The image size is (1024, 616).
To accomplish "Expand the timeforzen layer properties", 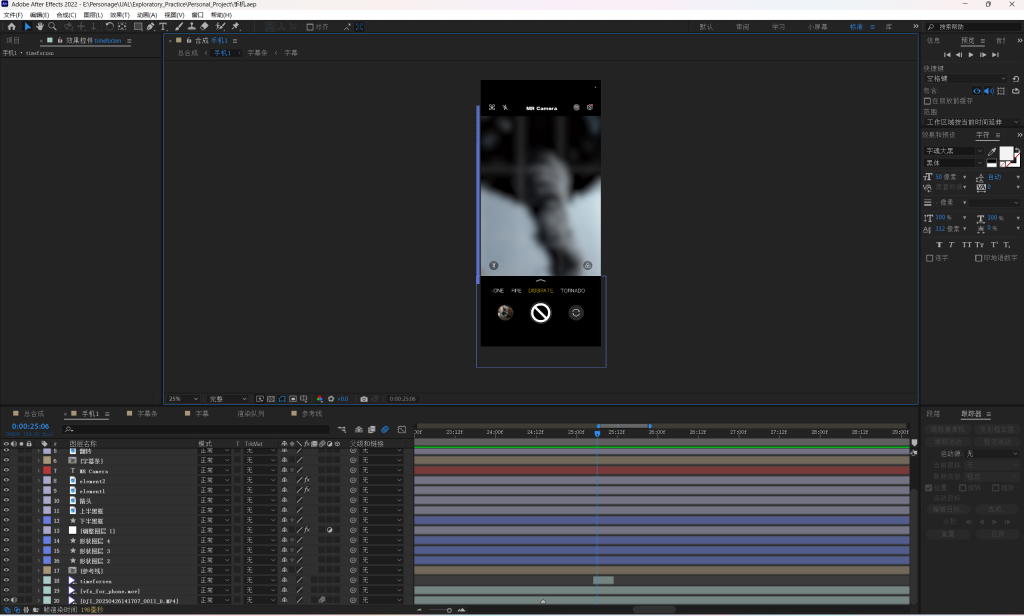I will [38, 580].
